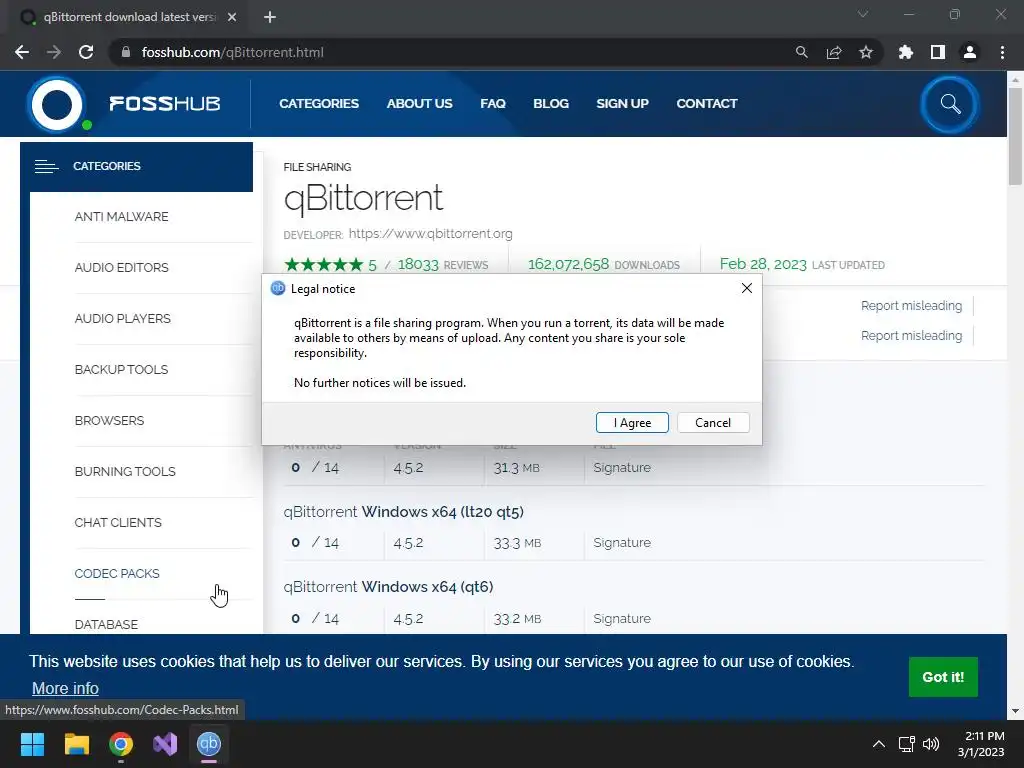This screenshot has width=1024, height=768.
Task: Select BURNING TOOLS category
Action: point(125,472)
